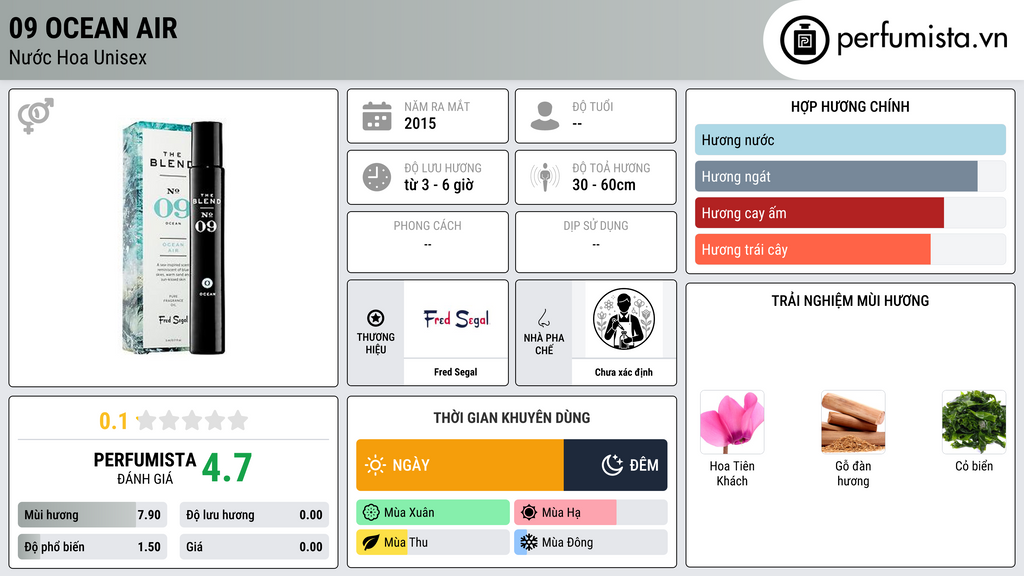Click the leaf icon for Mùa Thu
Image resolution: width=1024 pixels, height=576 pixels.
(371, 542)
